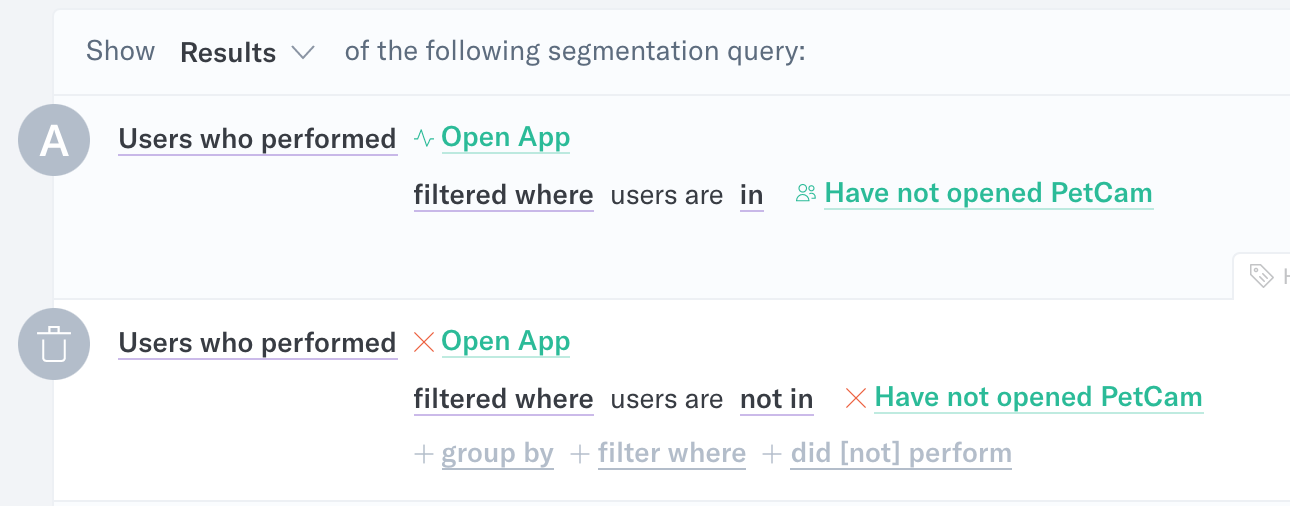Change the "in" operator in first filter
The height and width of the screenshot is (506, 1290).
pyautogui.click(x=752, y=195)
